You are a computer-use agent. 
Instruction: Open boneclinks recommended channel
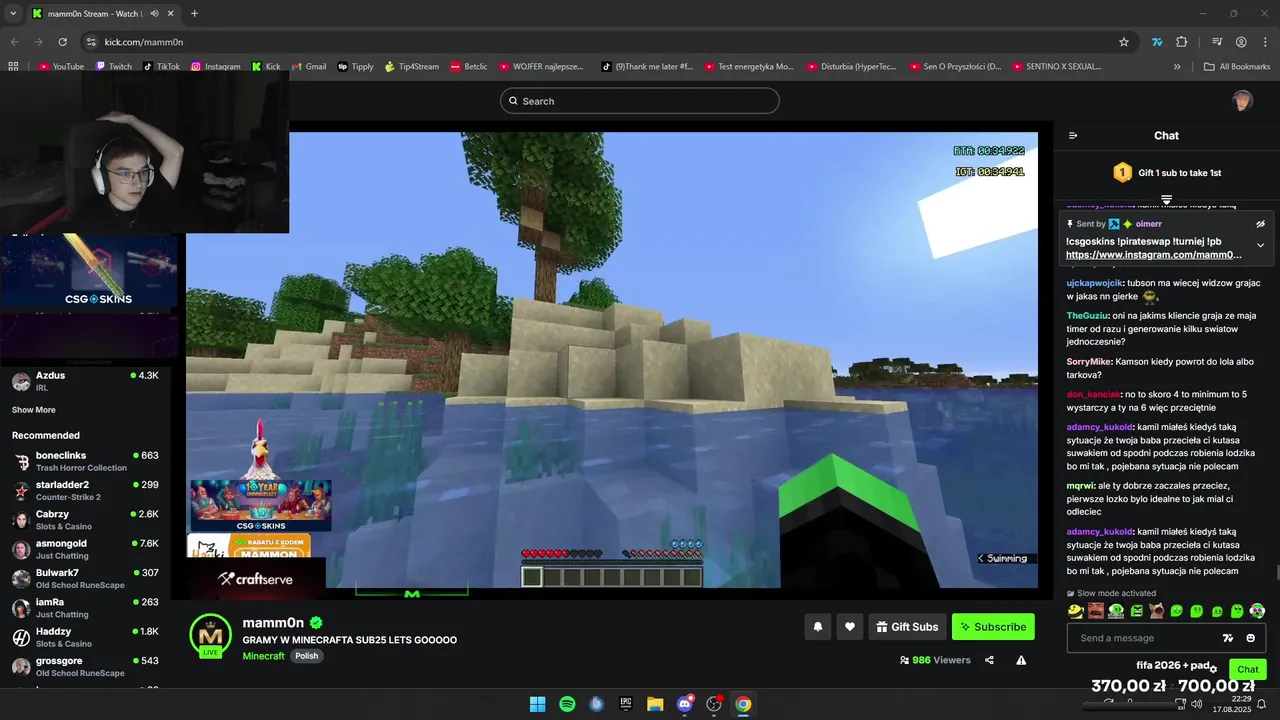[85, 461]
